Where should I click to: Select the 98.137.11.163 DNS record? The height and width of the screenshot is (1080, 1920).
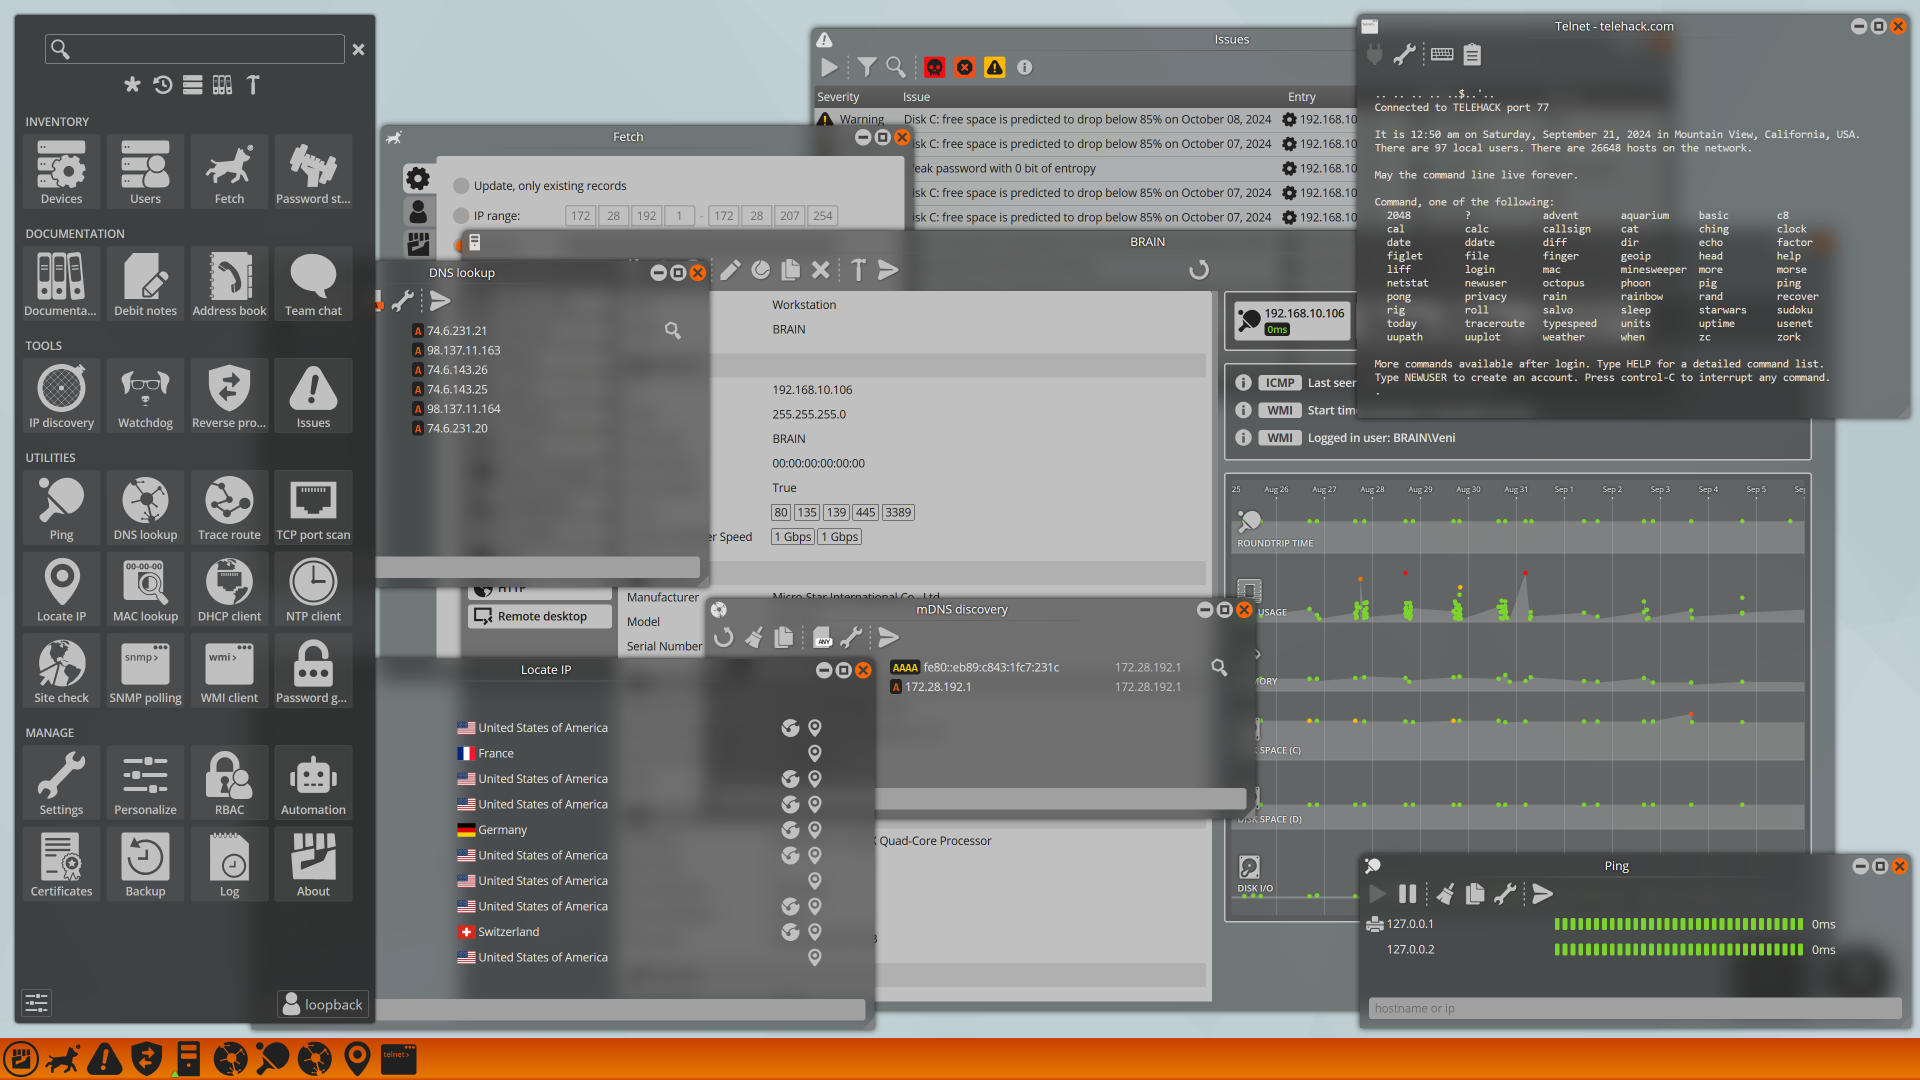point(463,350)
